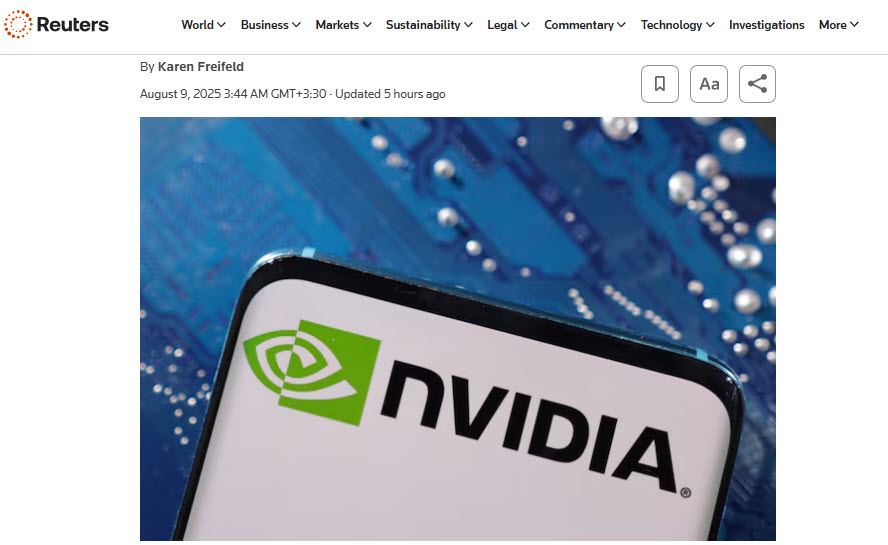This screenshot has width=888, height=545.
Task: Click the chevron next to Technology
Action: pos(710,25)
